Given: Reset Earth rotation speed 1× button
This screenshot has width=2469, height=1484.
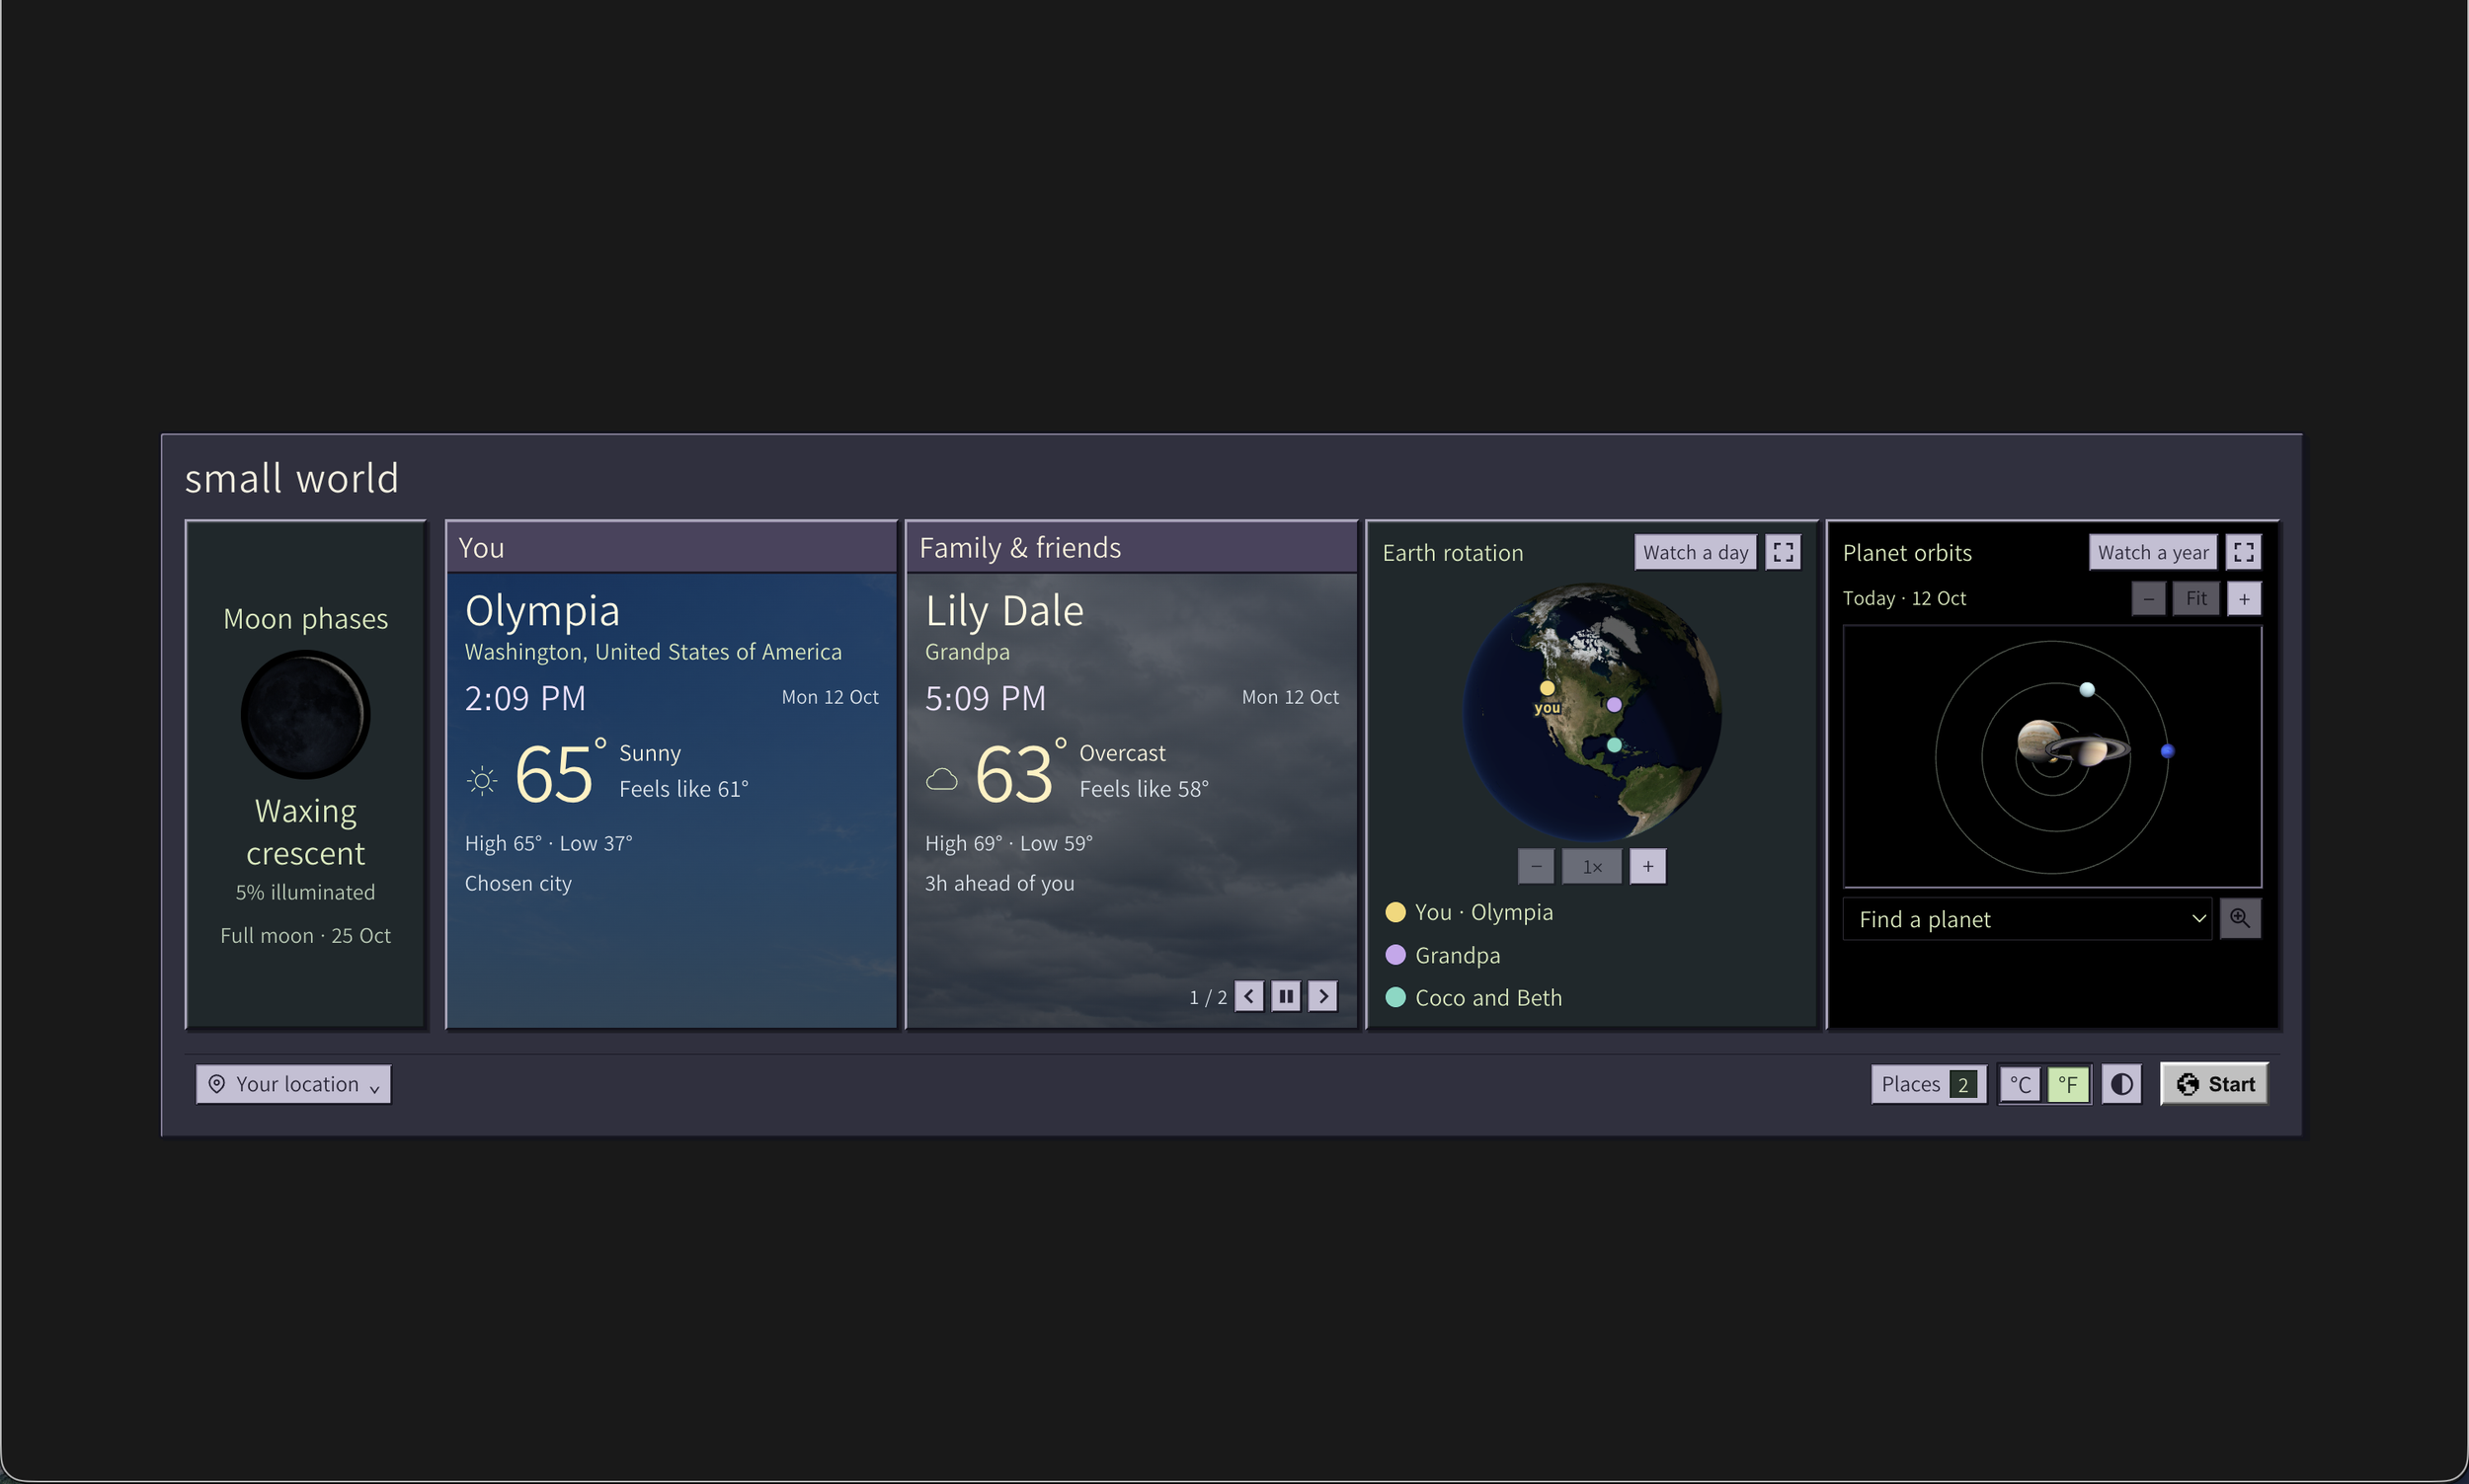Looking at the screenshot, I should pos(1592,866).
